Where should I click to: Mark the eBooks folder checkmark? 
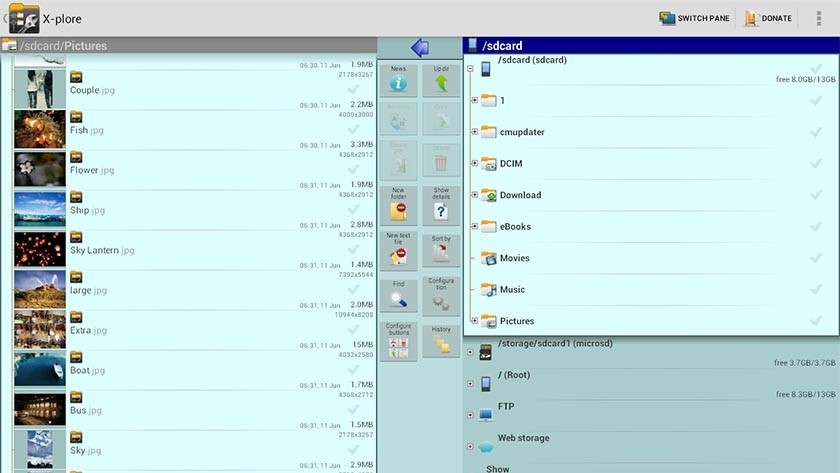[x=816, y=227]
